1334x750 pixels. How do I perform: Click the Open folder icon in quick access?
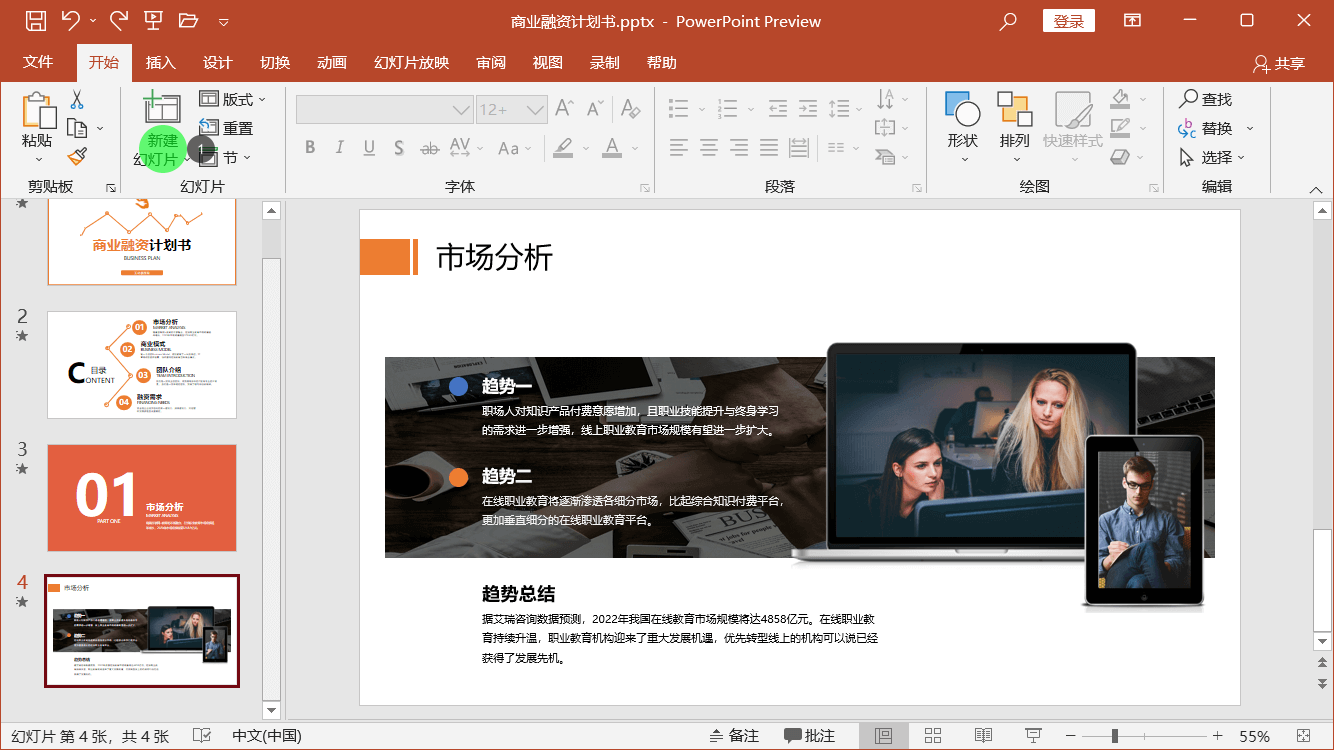188,20
